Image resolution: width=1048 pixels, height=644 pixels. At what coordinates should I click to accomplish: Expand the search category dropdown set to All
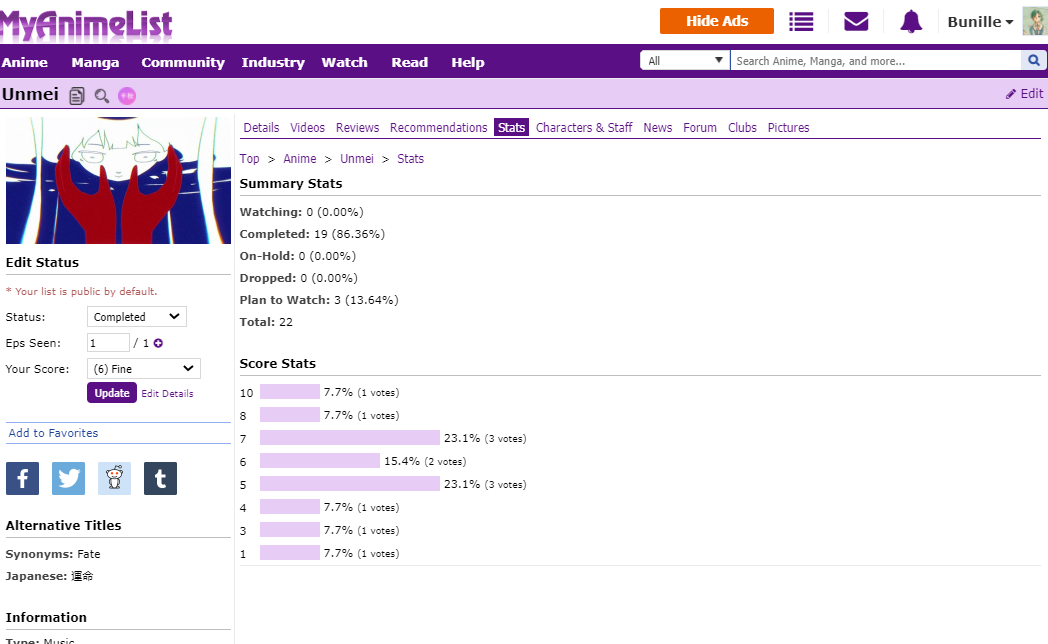(x=685, y=61)
